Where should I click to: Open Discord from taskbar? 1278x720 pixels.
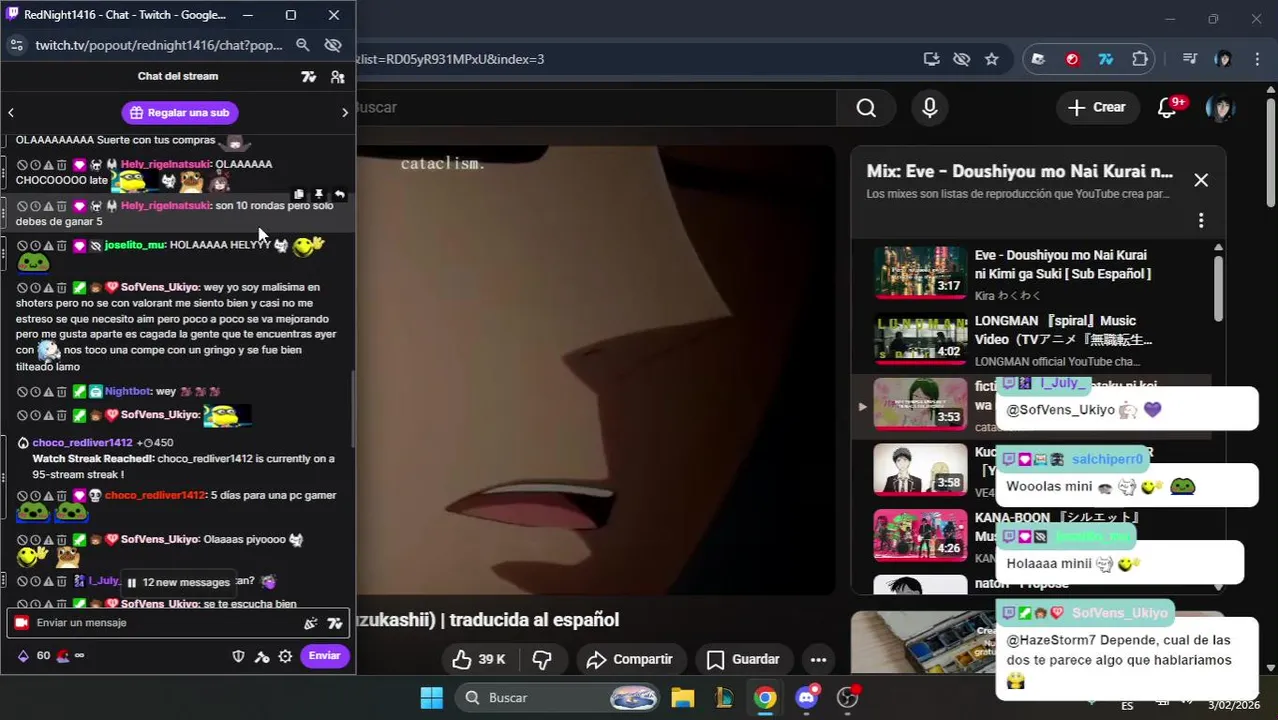pyautogui.click(x=807, y=698)
